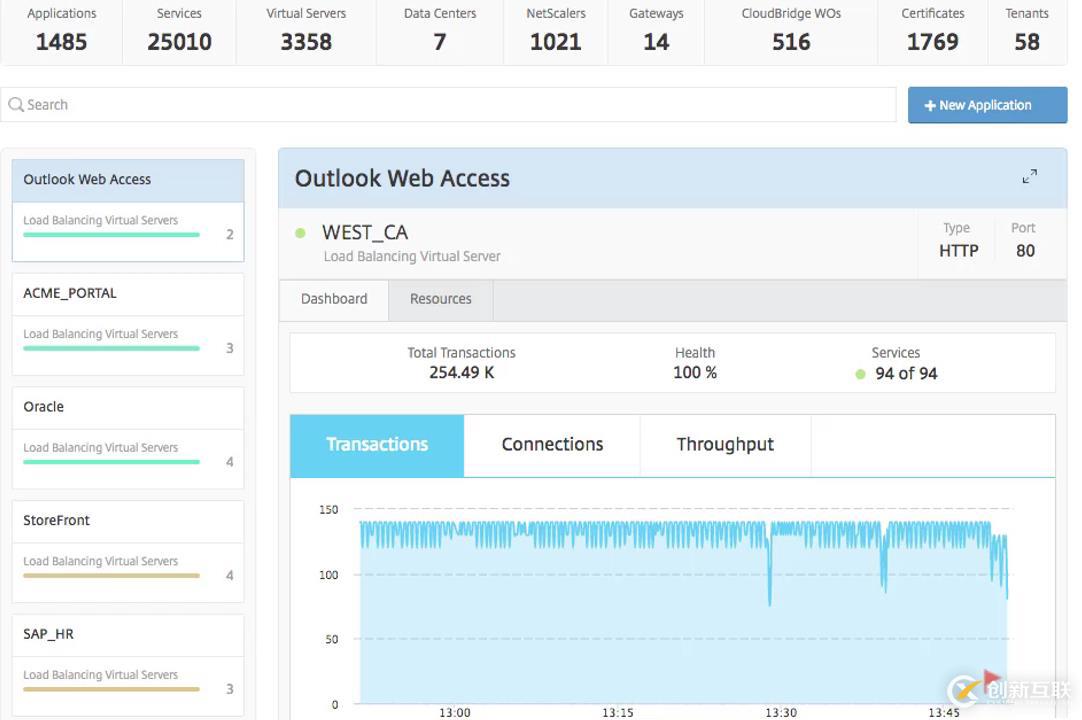Switch to the Dashboard tab

[x=334, y=299]
